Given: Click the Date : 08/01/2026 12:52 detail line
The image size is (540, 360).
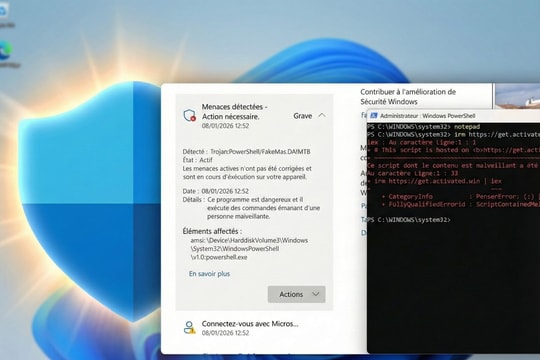Looking at the screenshot, I should tap(216, 191).
